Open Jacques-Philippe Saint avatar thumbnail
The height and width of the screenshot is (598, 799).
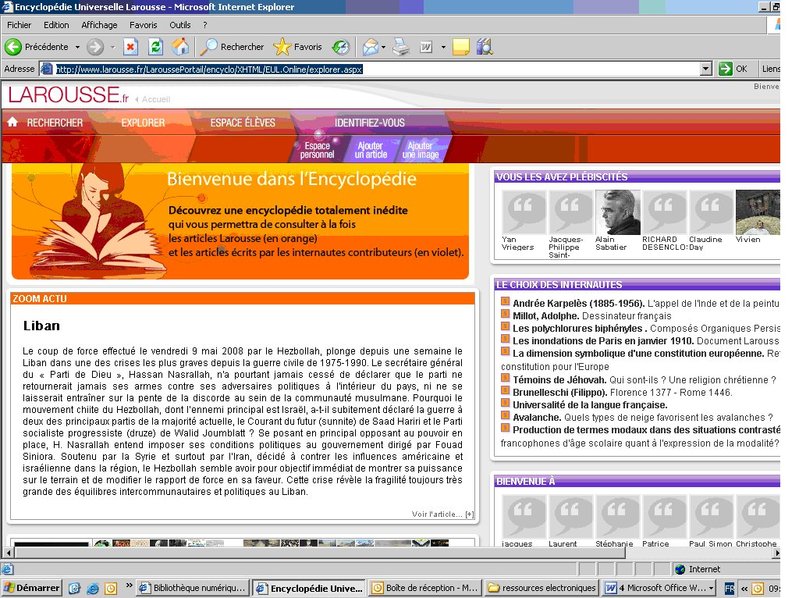pos(571,212)
